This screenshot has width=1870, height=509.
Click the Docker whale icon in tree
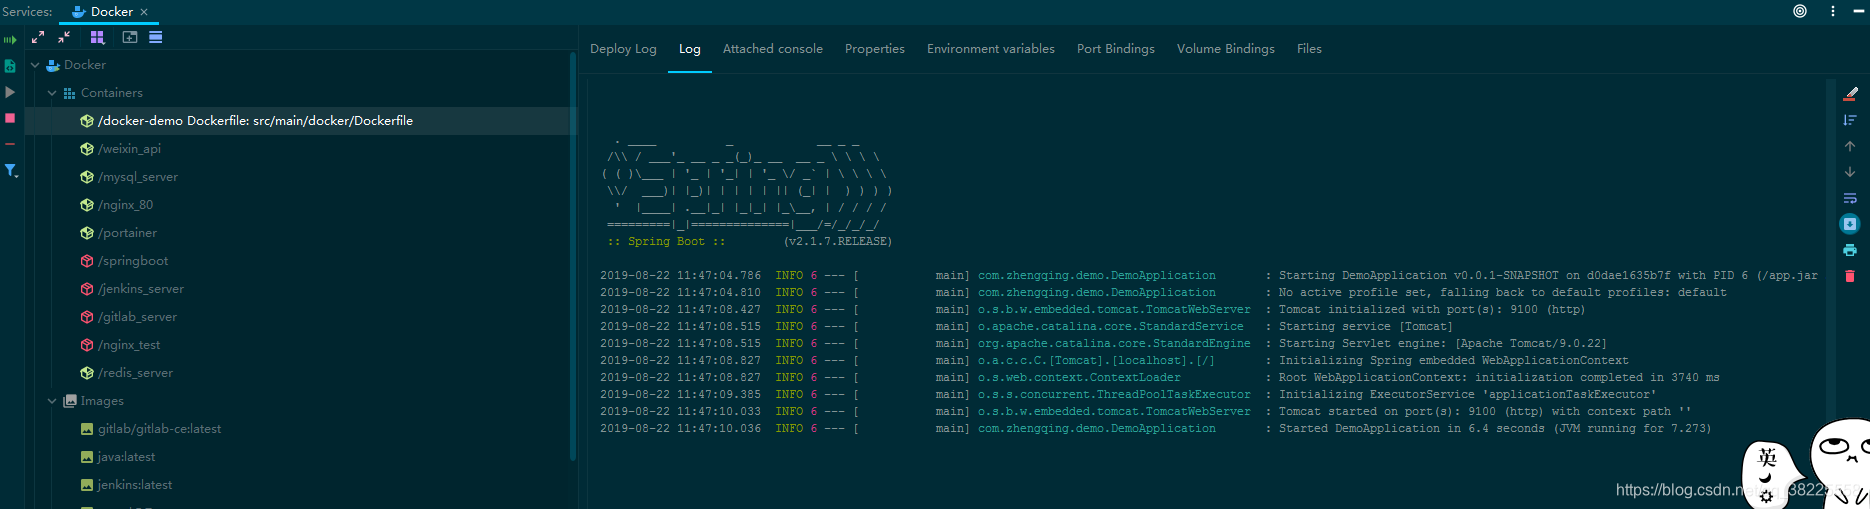pos(53,65)
